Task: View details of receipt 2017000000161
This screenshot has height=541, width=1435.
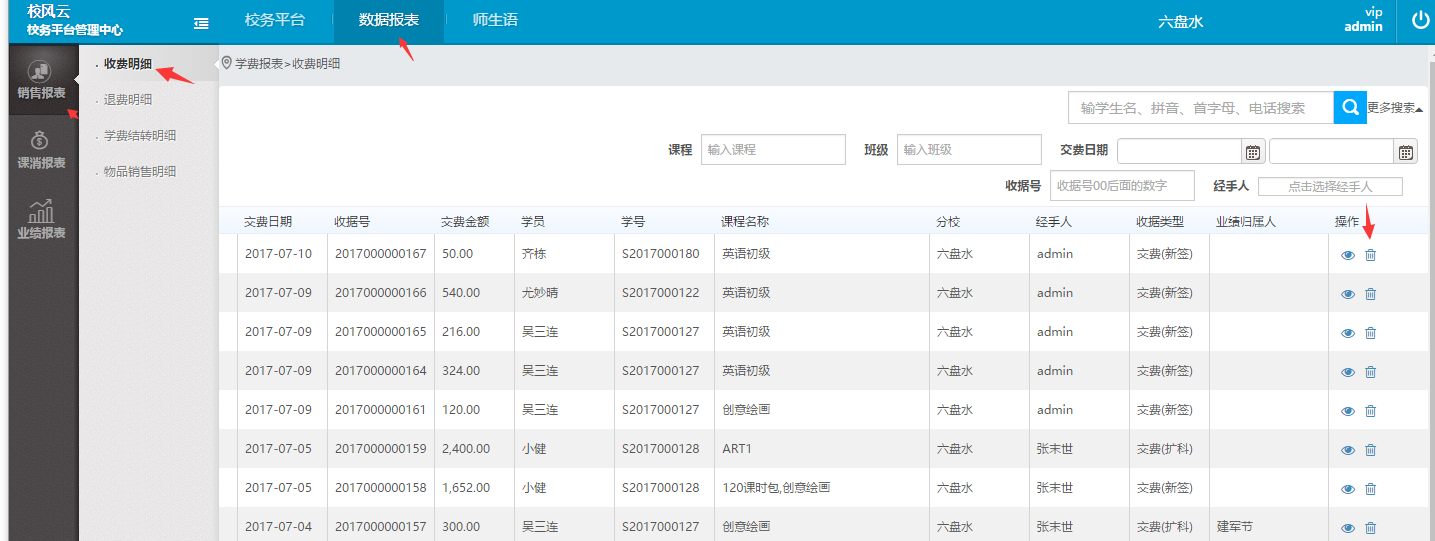Action: [x=1348, y=411]
